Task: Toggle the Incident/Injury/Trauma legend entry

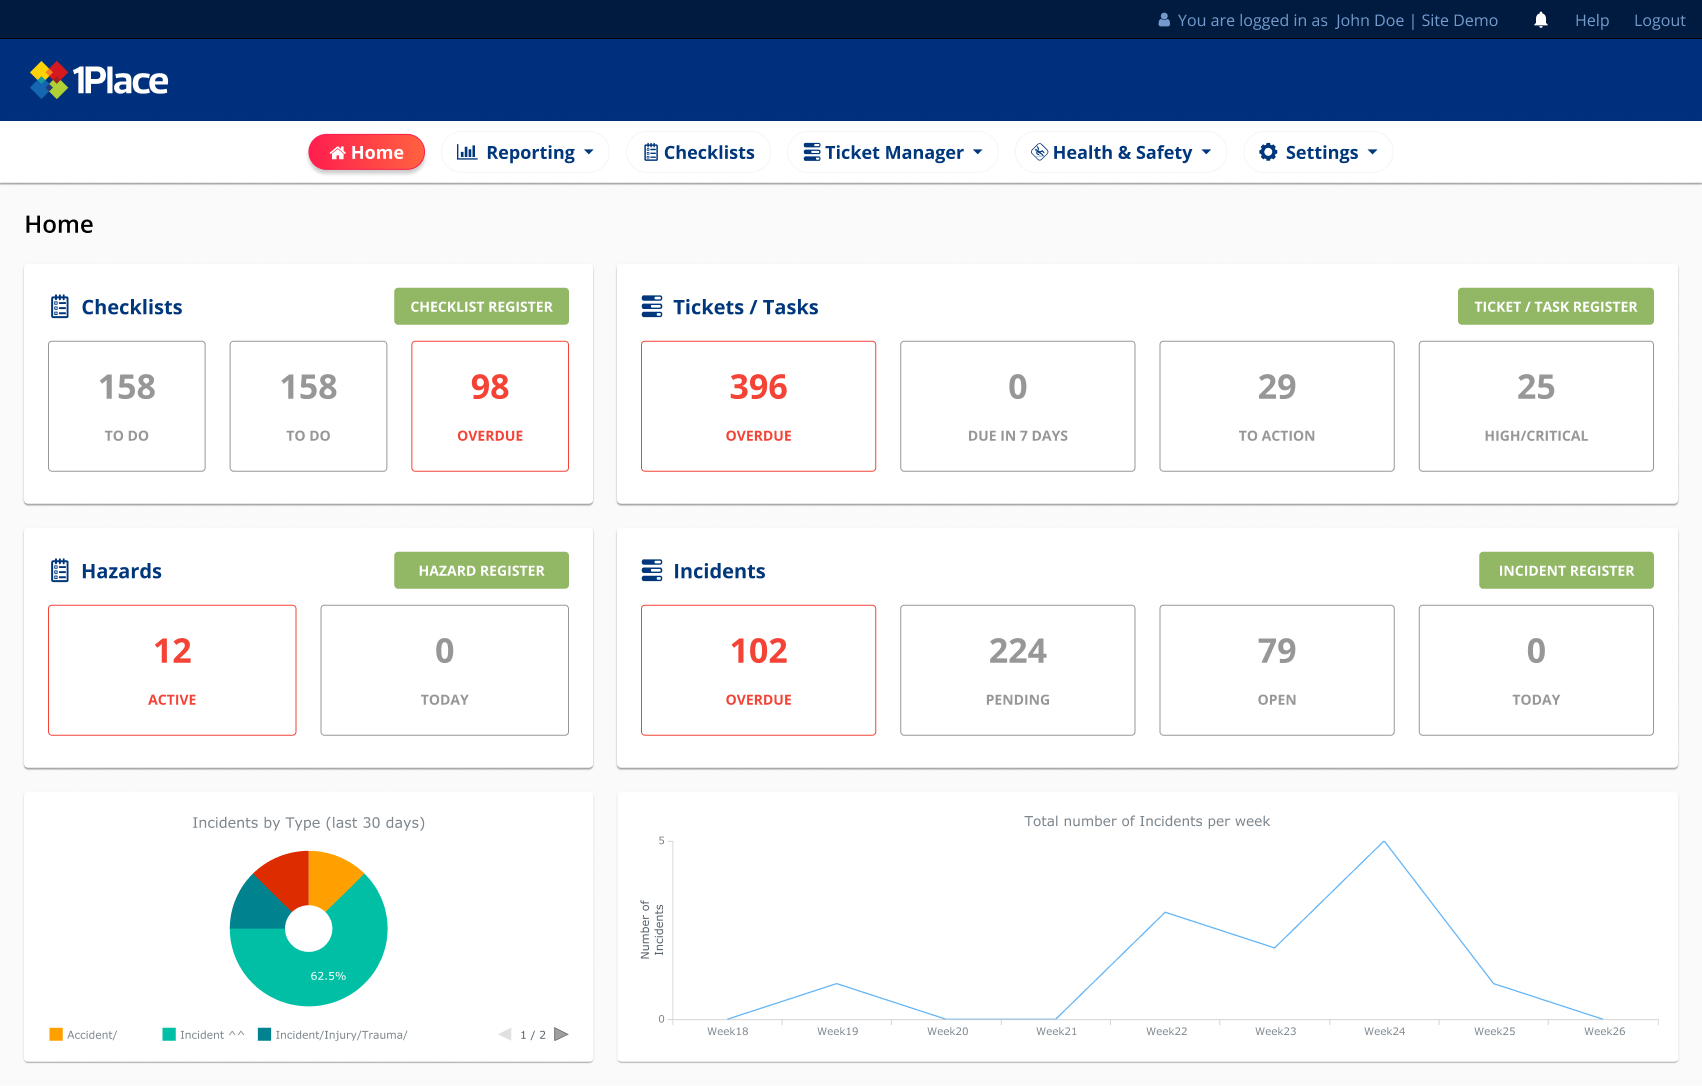Action: 333,1035
